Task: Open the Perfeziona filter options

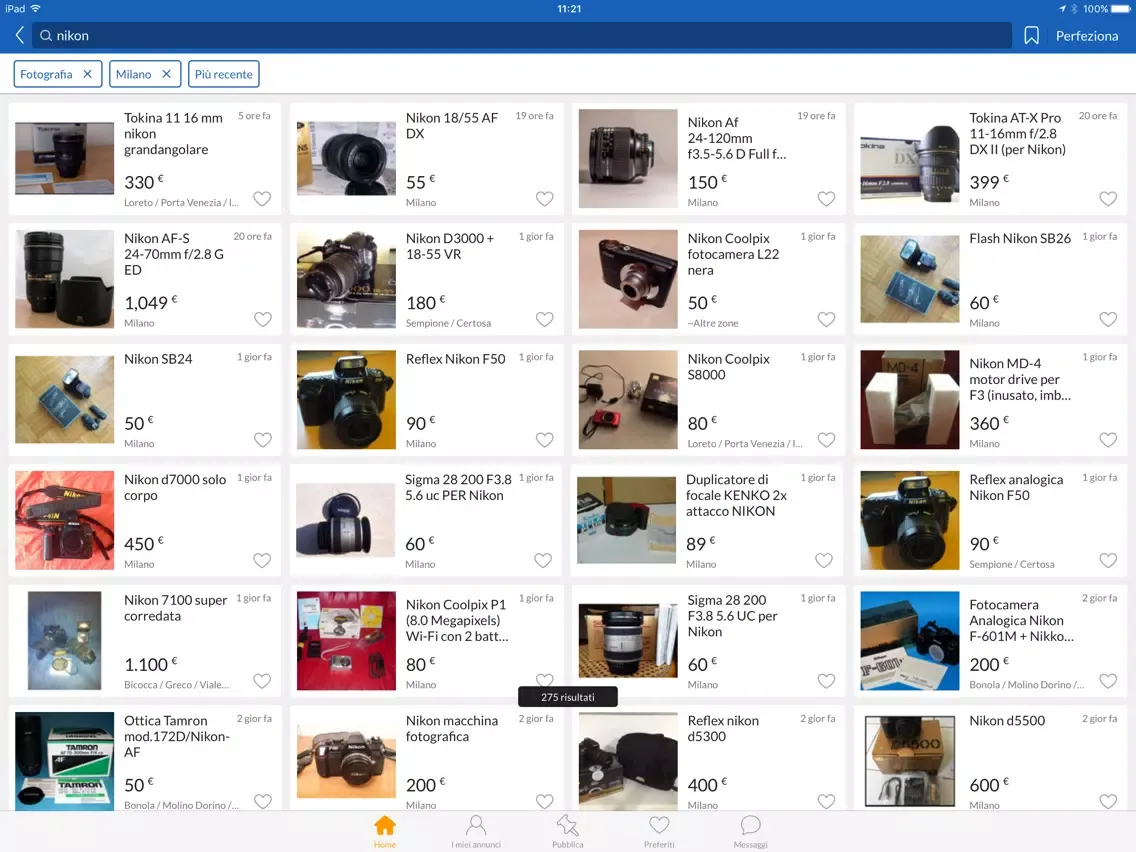Action: click(x=1086, y=36)
